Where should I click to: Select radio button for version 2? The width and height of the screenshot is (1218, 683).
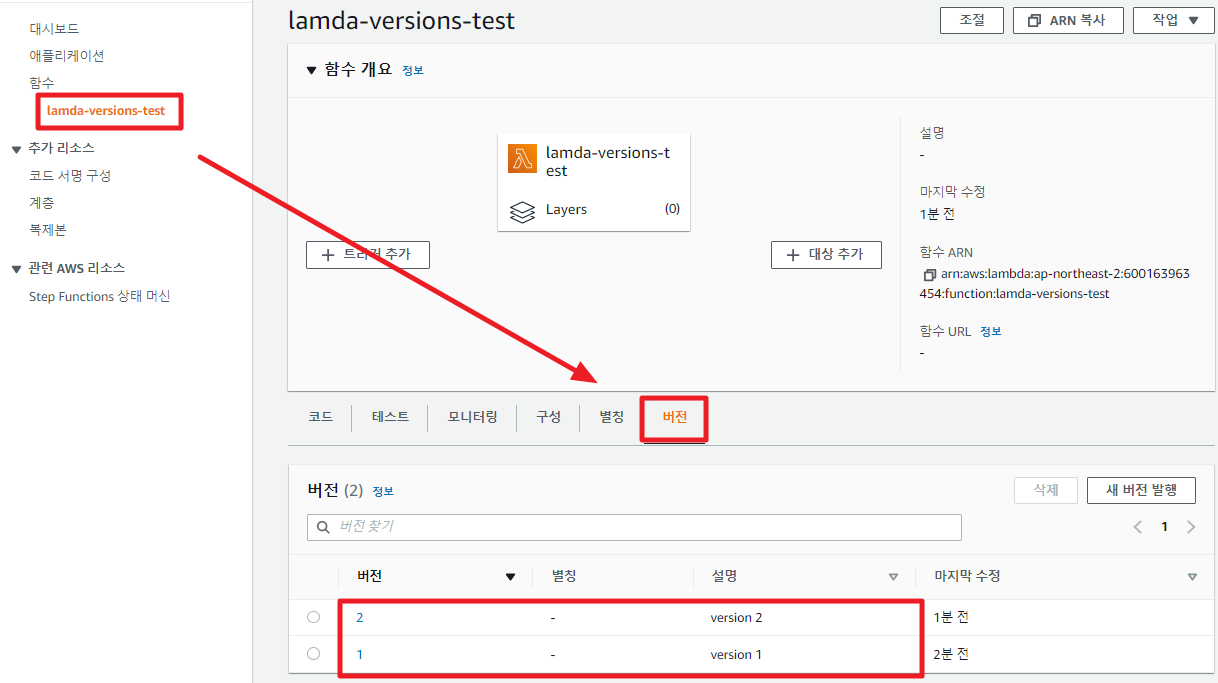(314, 617)
